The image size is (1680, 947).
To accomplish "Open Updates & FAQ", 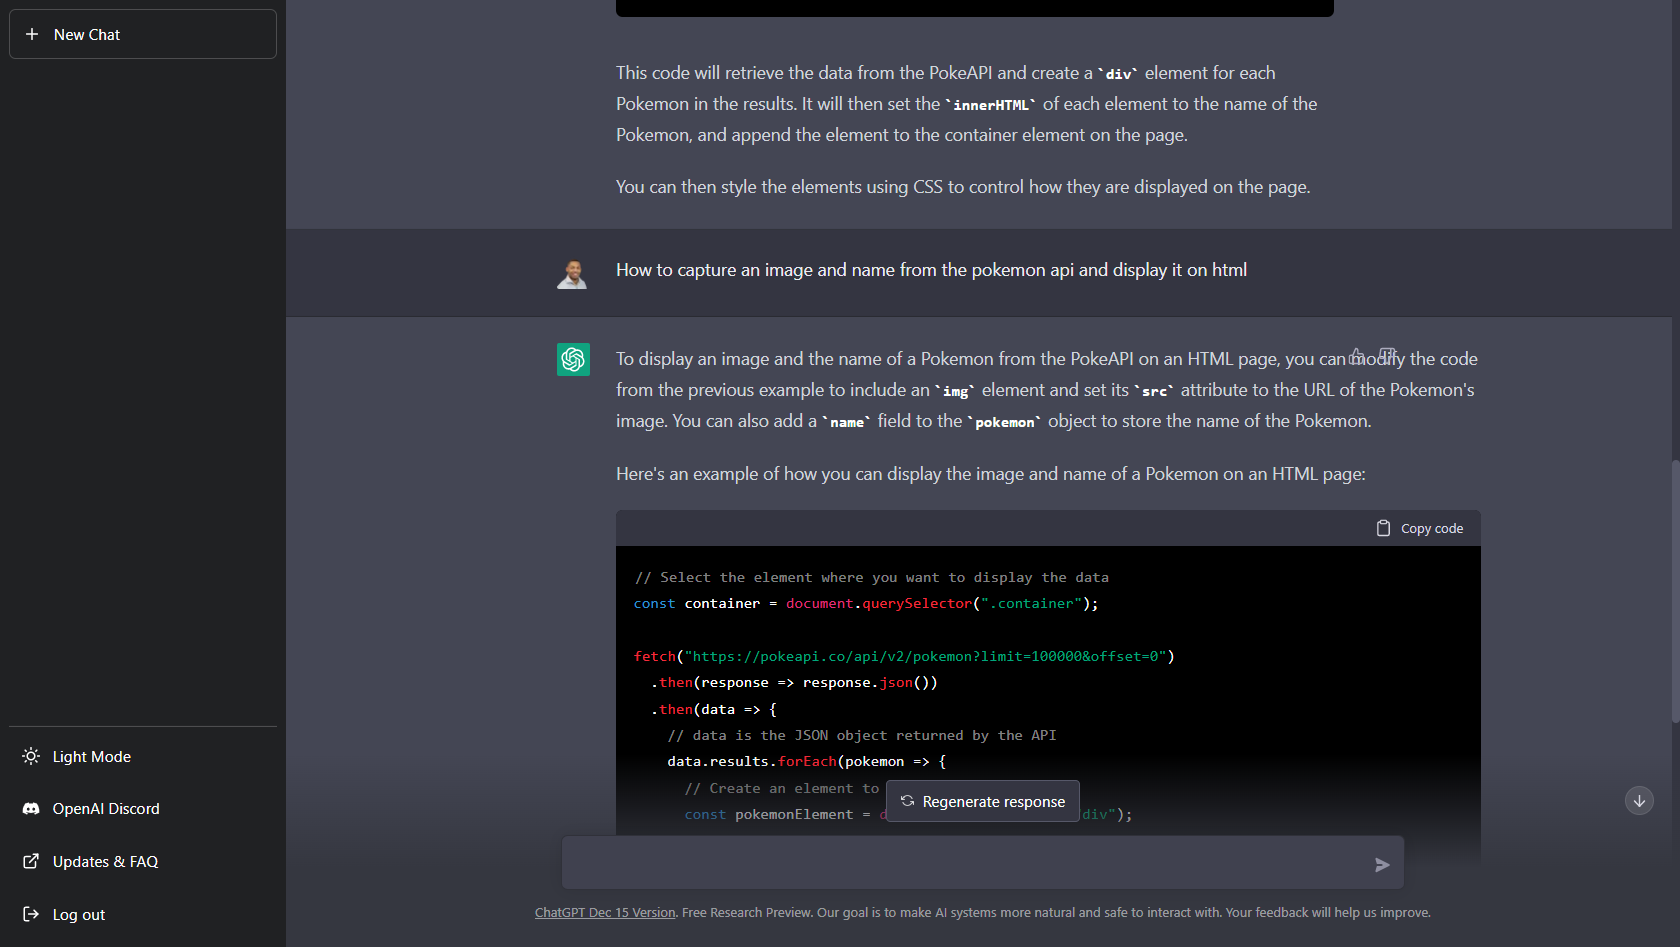I will (x=143, y=861).
